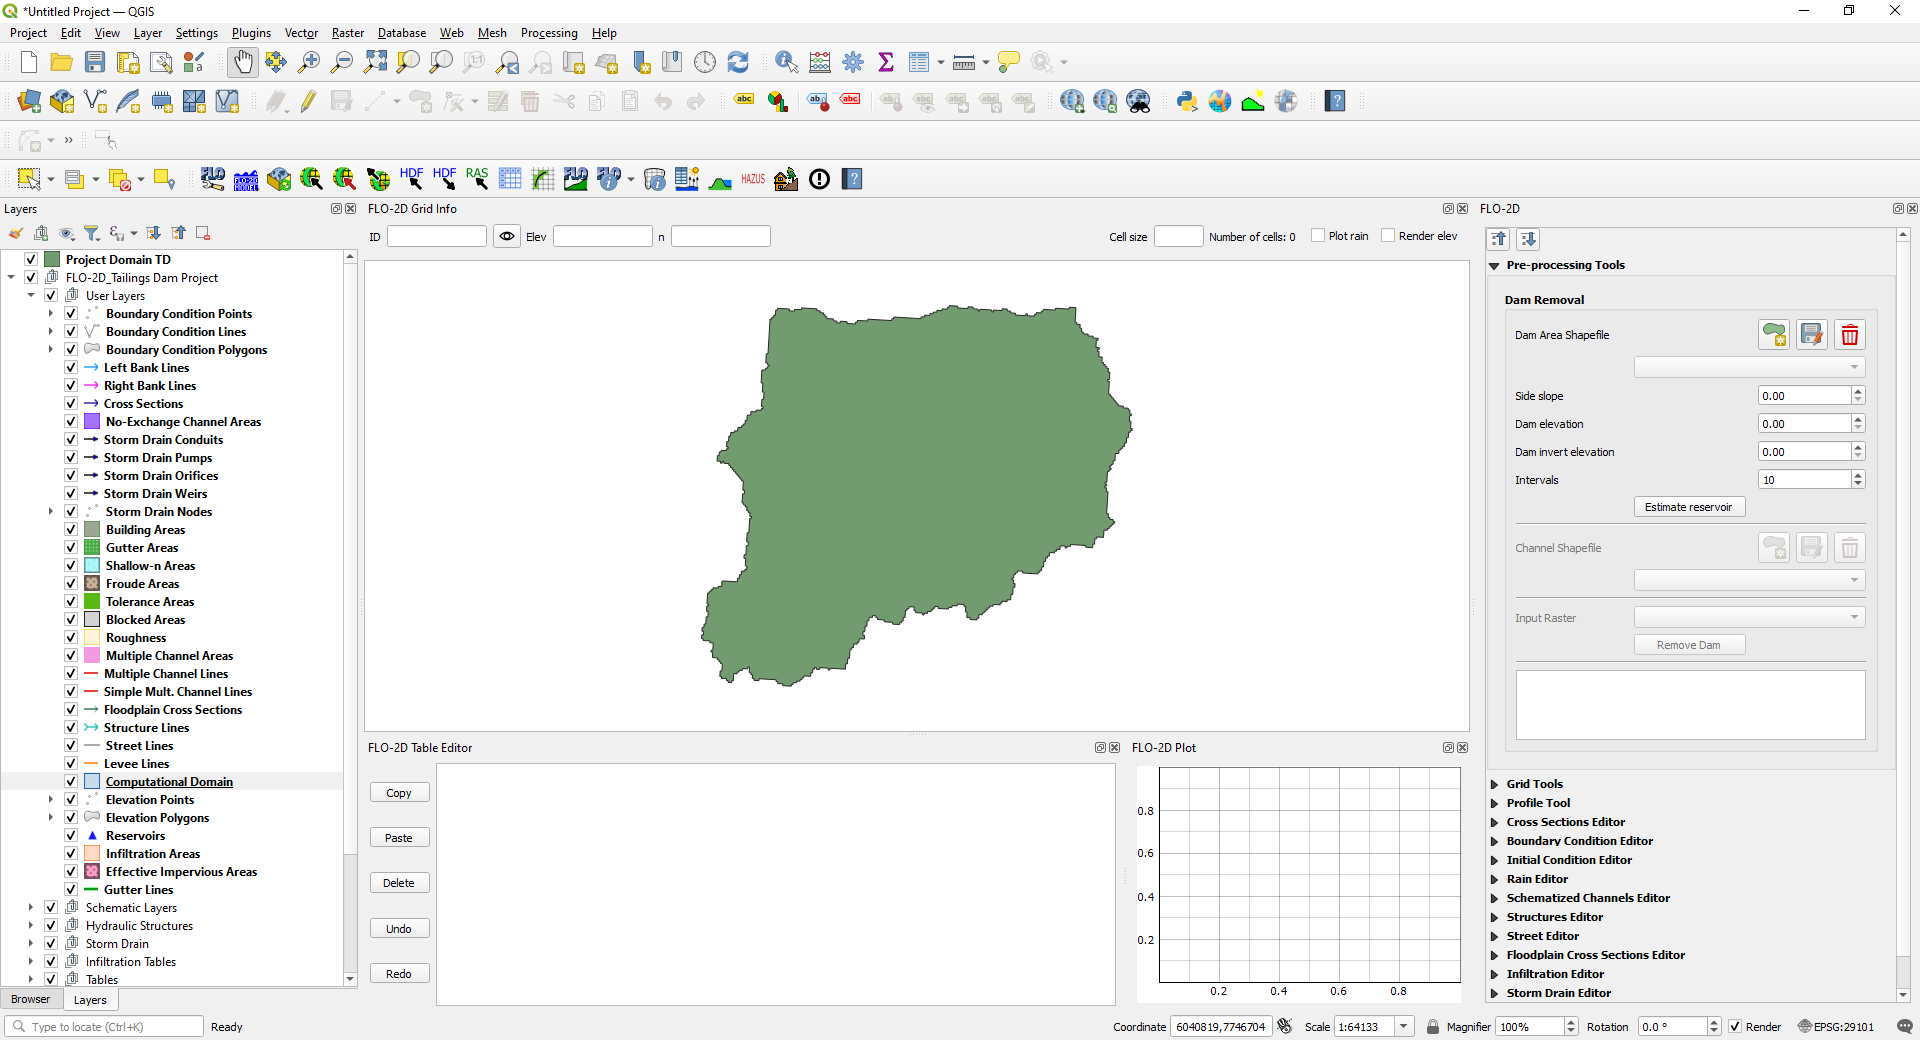Click the eye icon next to ID field
Viewport: 1920px width, 1040px height.
(x=507, y=237)
